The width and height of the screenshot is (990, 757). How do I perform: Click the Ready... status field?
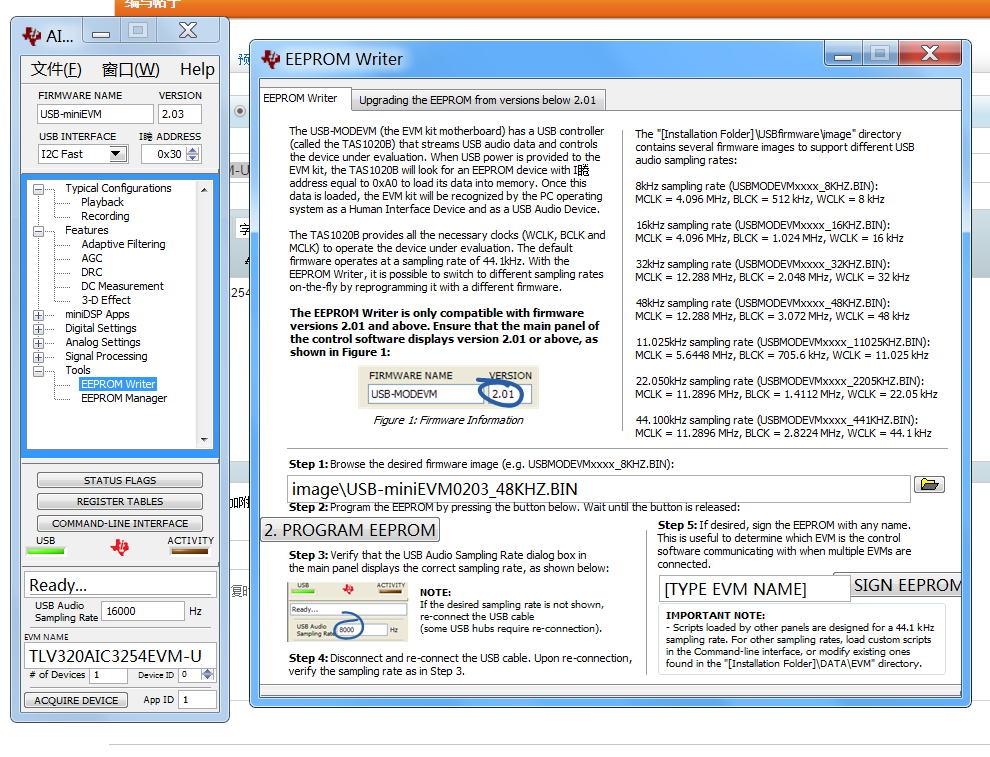[120, 585]
